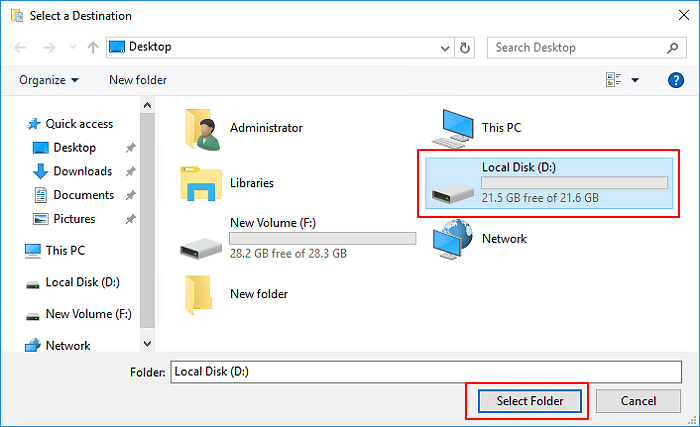The image size is (700, 427).
Task: Unpin Desktop from Quick access
Action: pyautogui.click(x=131, y=148)
